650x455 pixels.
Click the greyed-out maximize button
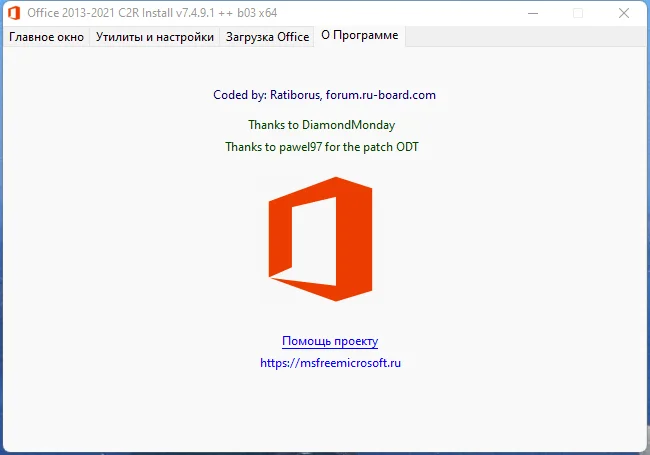pos(578,13)
